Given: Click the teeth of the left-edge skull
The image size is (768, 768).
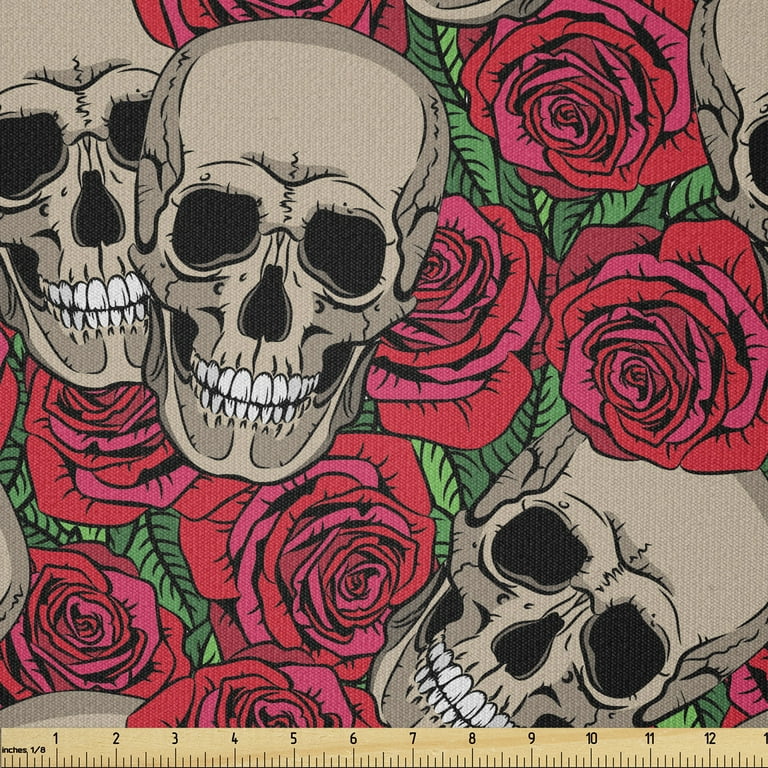Looking at the screenshot, I should click(95, 300).
